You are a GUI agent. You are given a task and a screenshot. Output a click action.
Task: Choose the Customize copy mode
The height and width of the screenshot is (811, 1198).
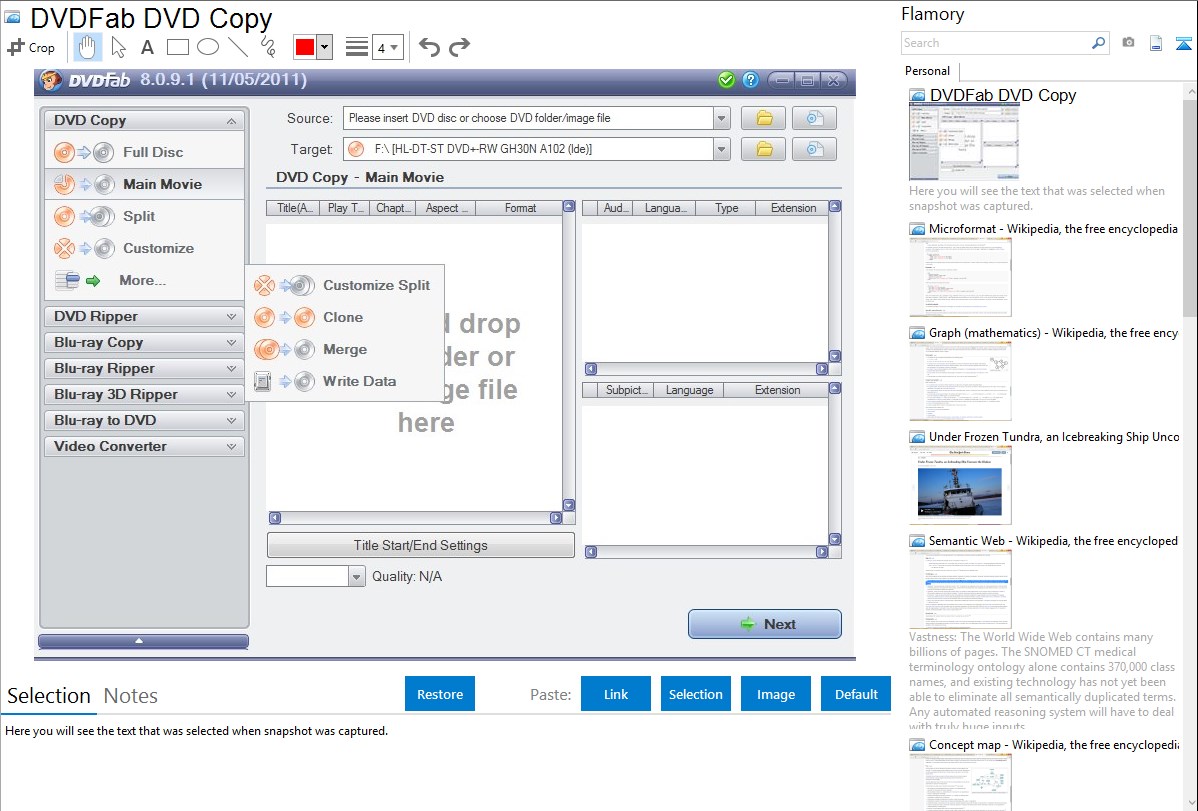[144, 248]
